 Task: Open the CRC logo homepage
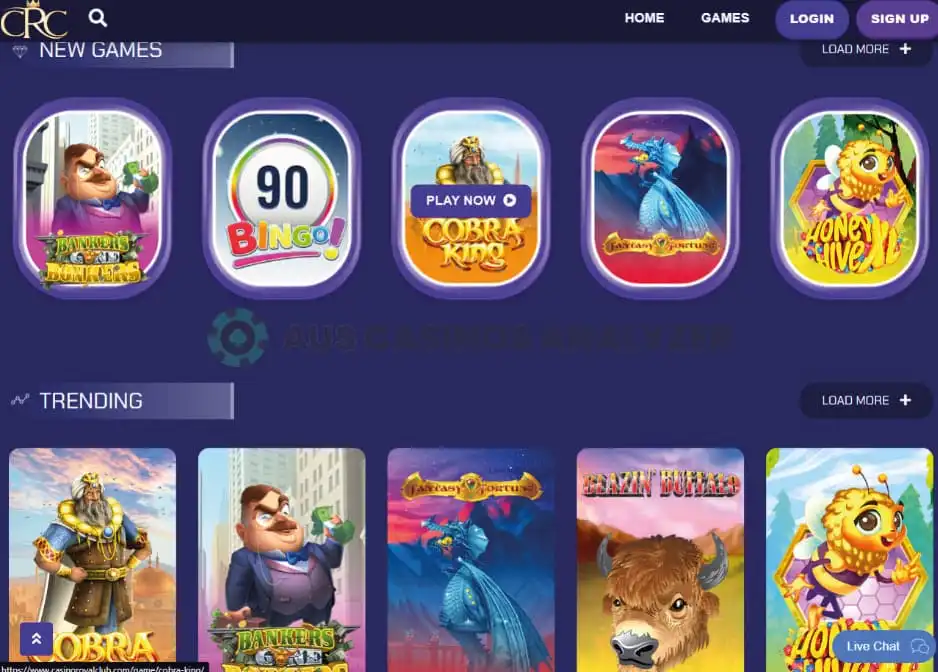(34, 19)
